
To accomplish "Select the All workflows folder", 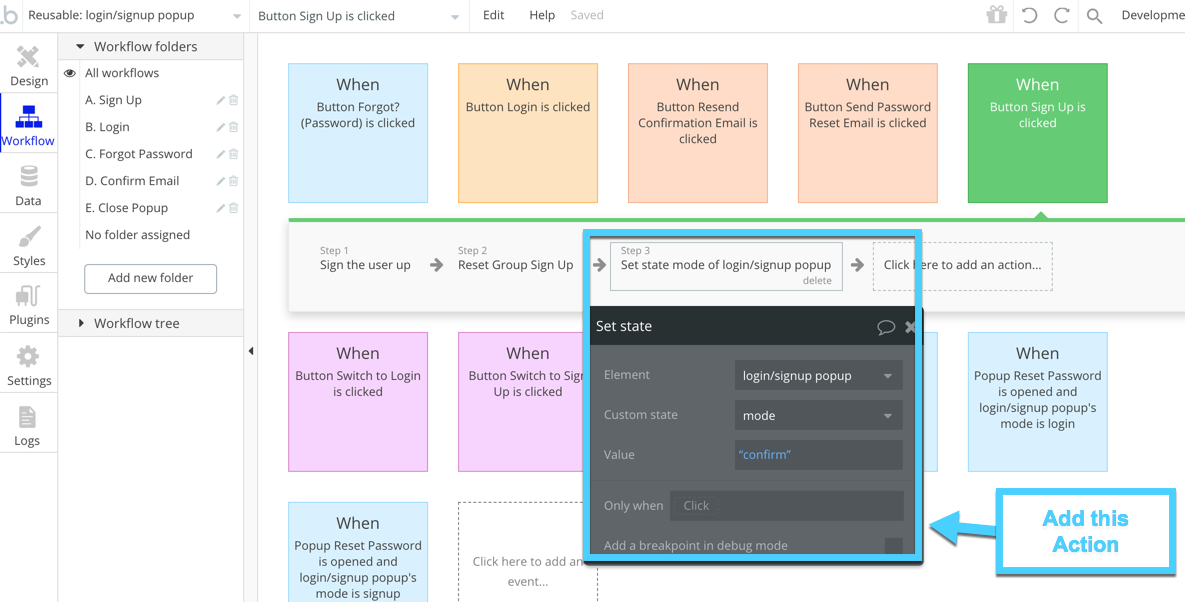I will click(122, 73).
